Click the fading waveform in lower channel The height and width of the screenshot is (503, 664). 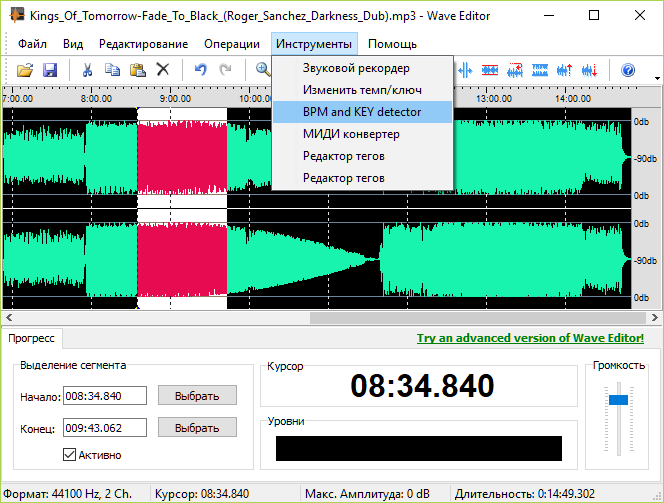point(303,259)
